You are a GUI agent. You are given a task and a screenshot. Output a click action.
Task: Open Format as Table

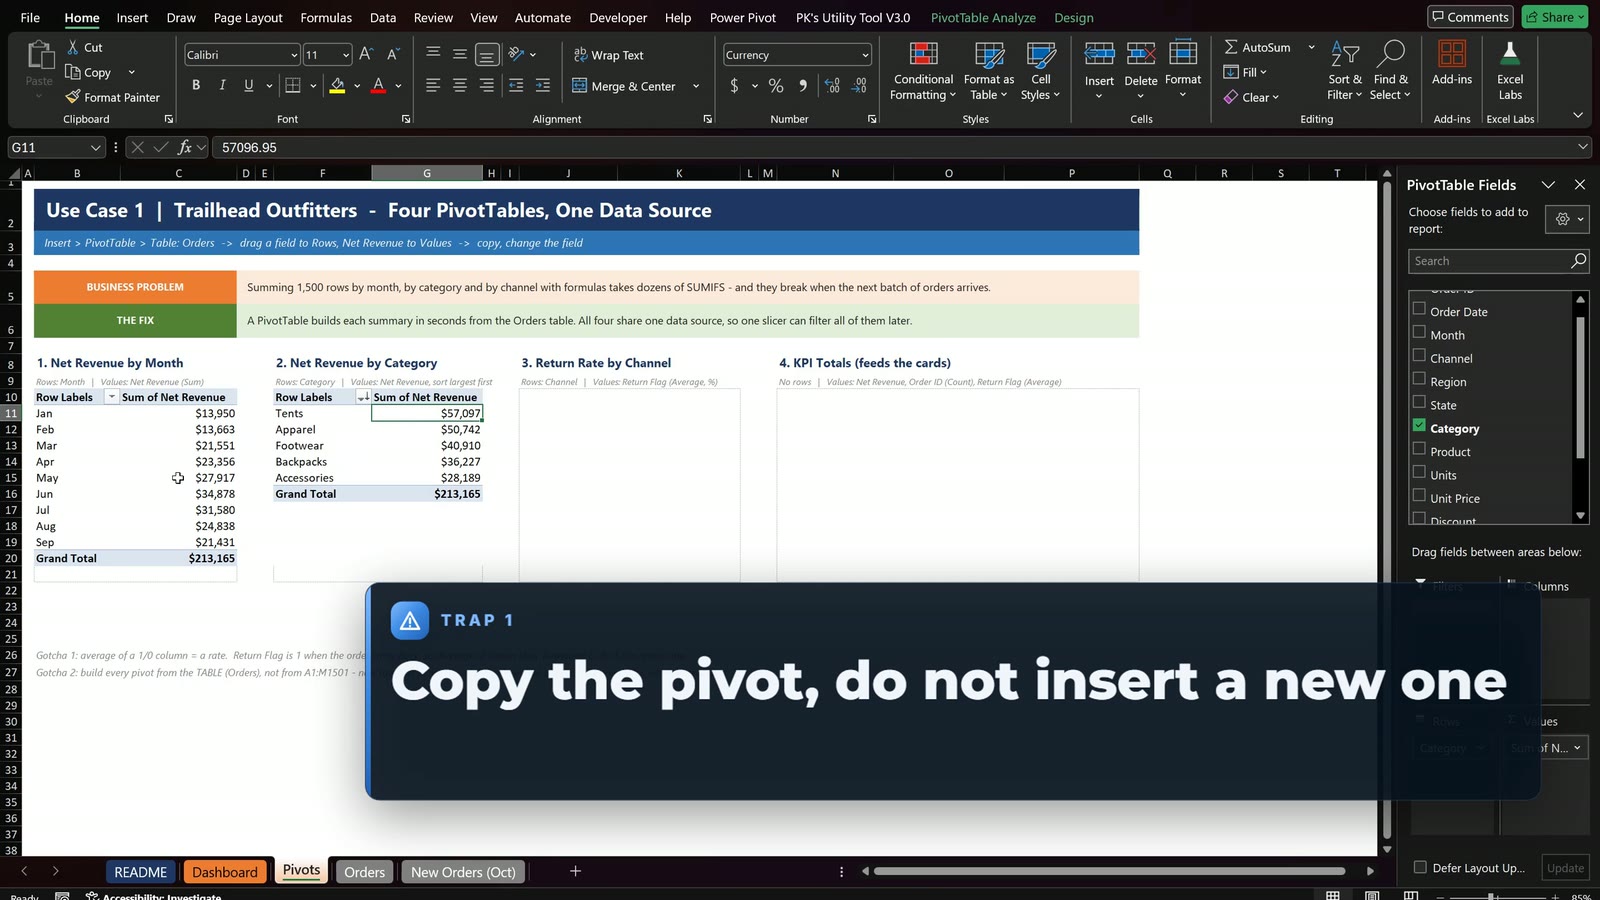pos(989,71)
